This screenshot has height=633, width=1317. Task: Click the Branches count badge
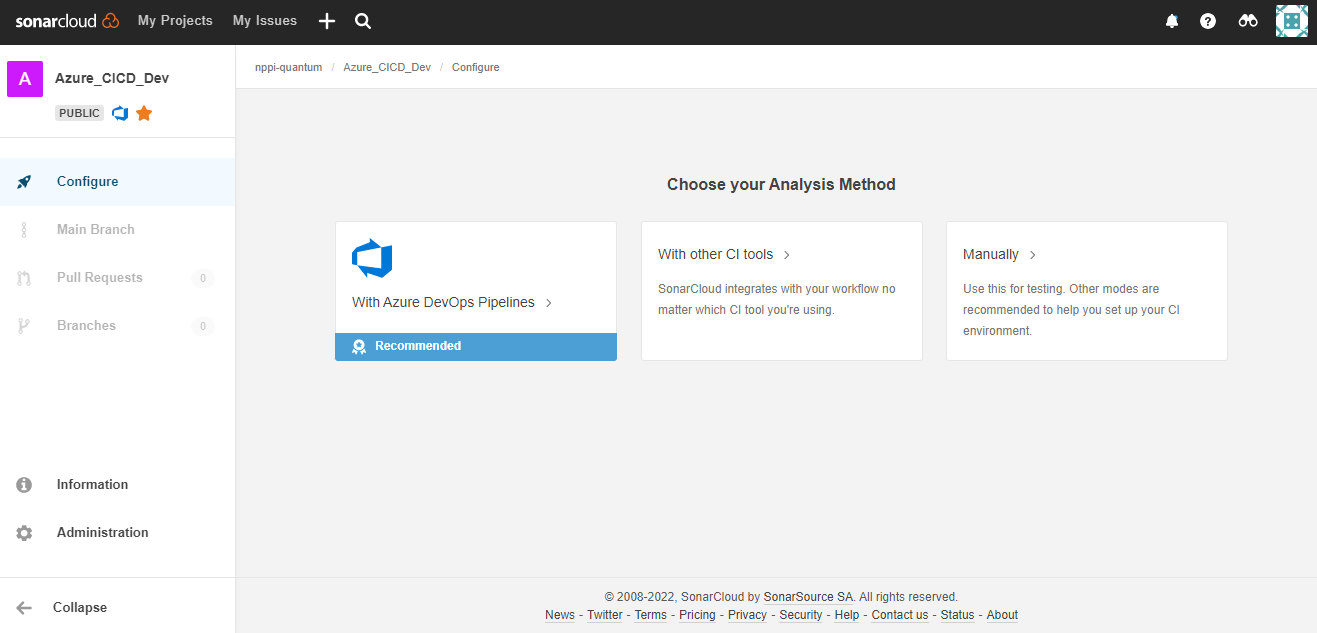(x=203, y=326)
